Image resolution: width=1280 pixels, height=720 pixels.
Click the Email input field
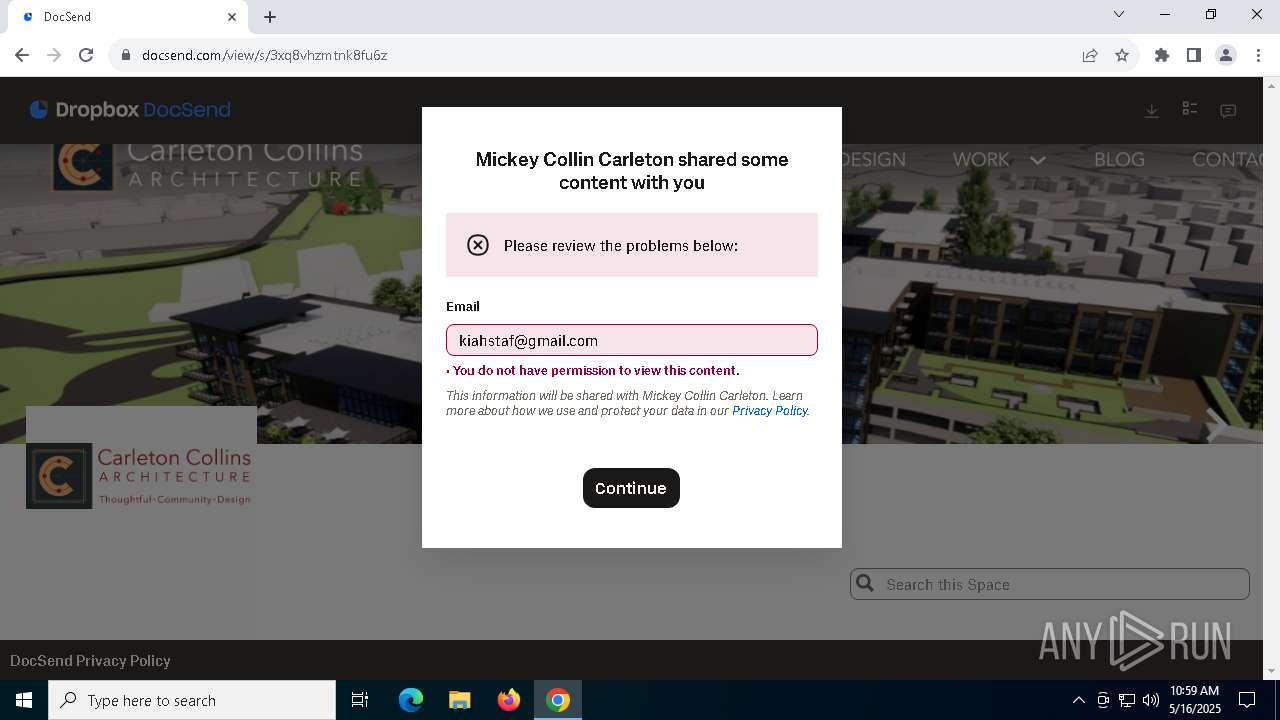click(x=632, y=340)
